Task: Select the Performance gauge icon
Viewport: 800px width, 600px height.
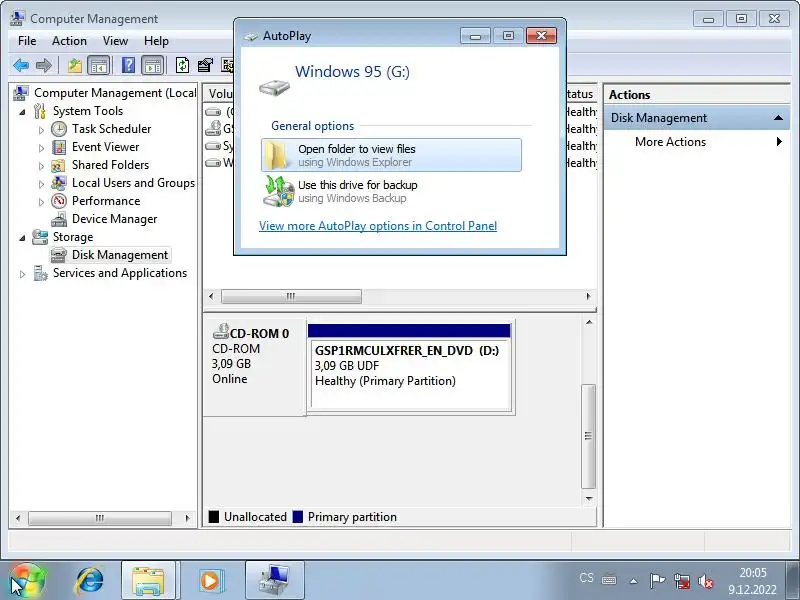Action: click(x=59, y=201)
